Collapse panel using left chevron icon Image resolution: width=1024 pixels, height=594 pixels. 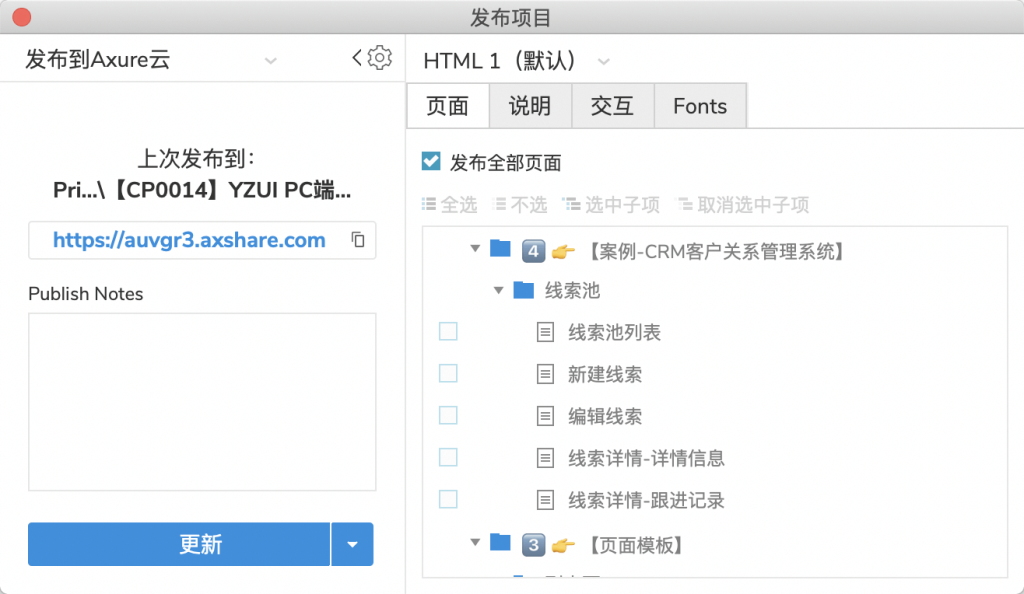(x=357, y=58)
